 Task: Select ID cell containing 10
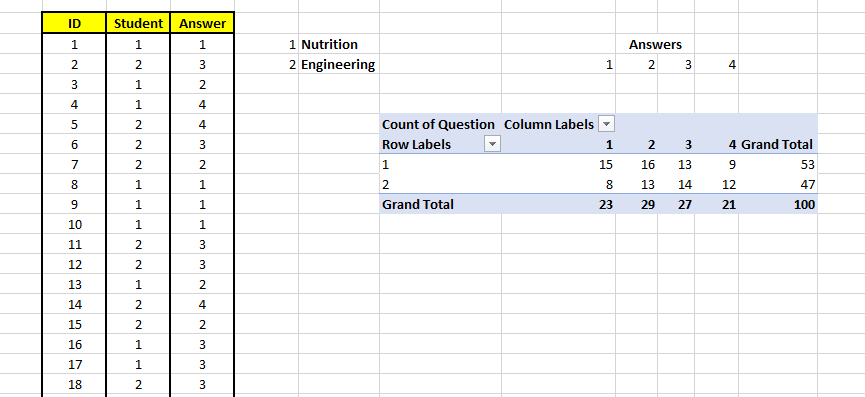coord(74,224)
